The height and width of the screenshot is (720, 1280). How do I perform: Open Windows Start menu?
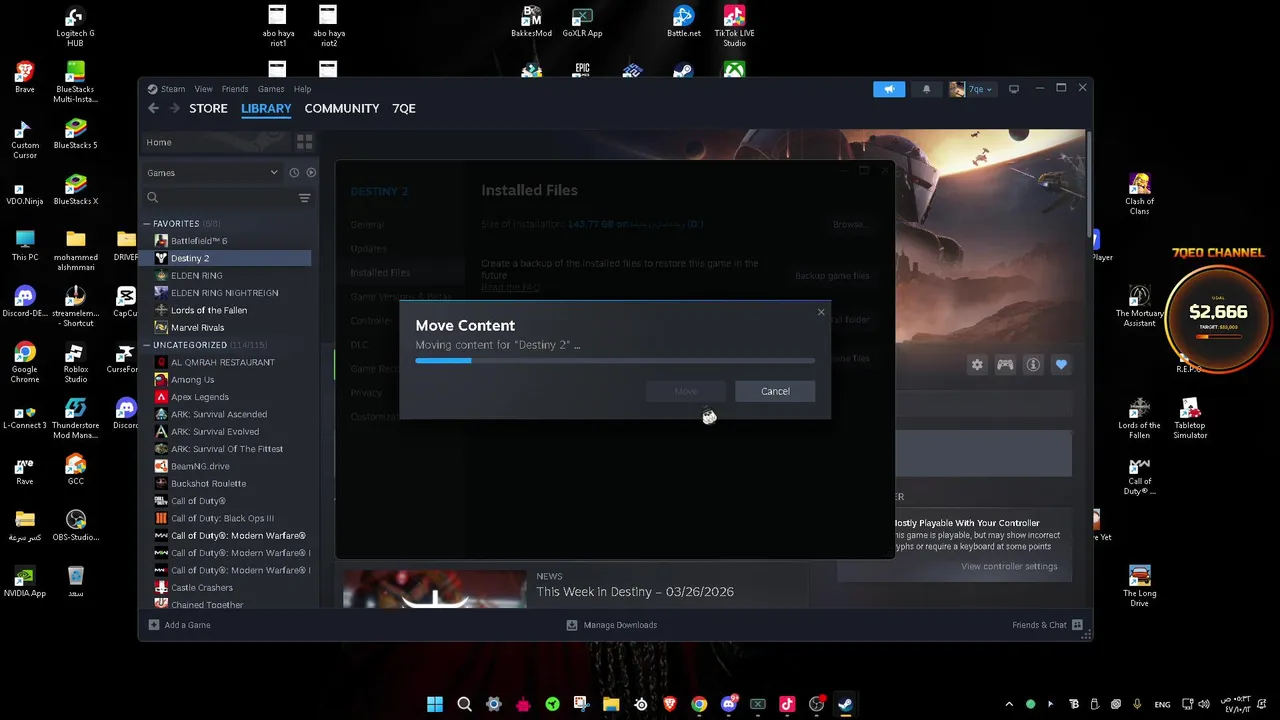point(435,704)
